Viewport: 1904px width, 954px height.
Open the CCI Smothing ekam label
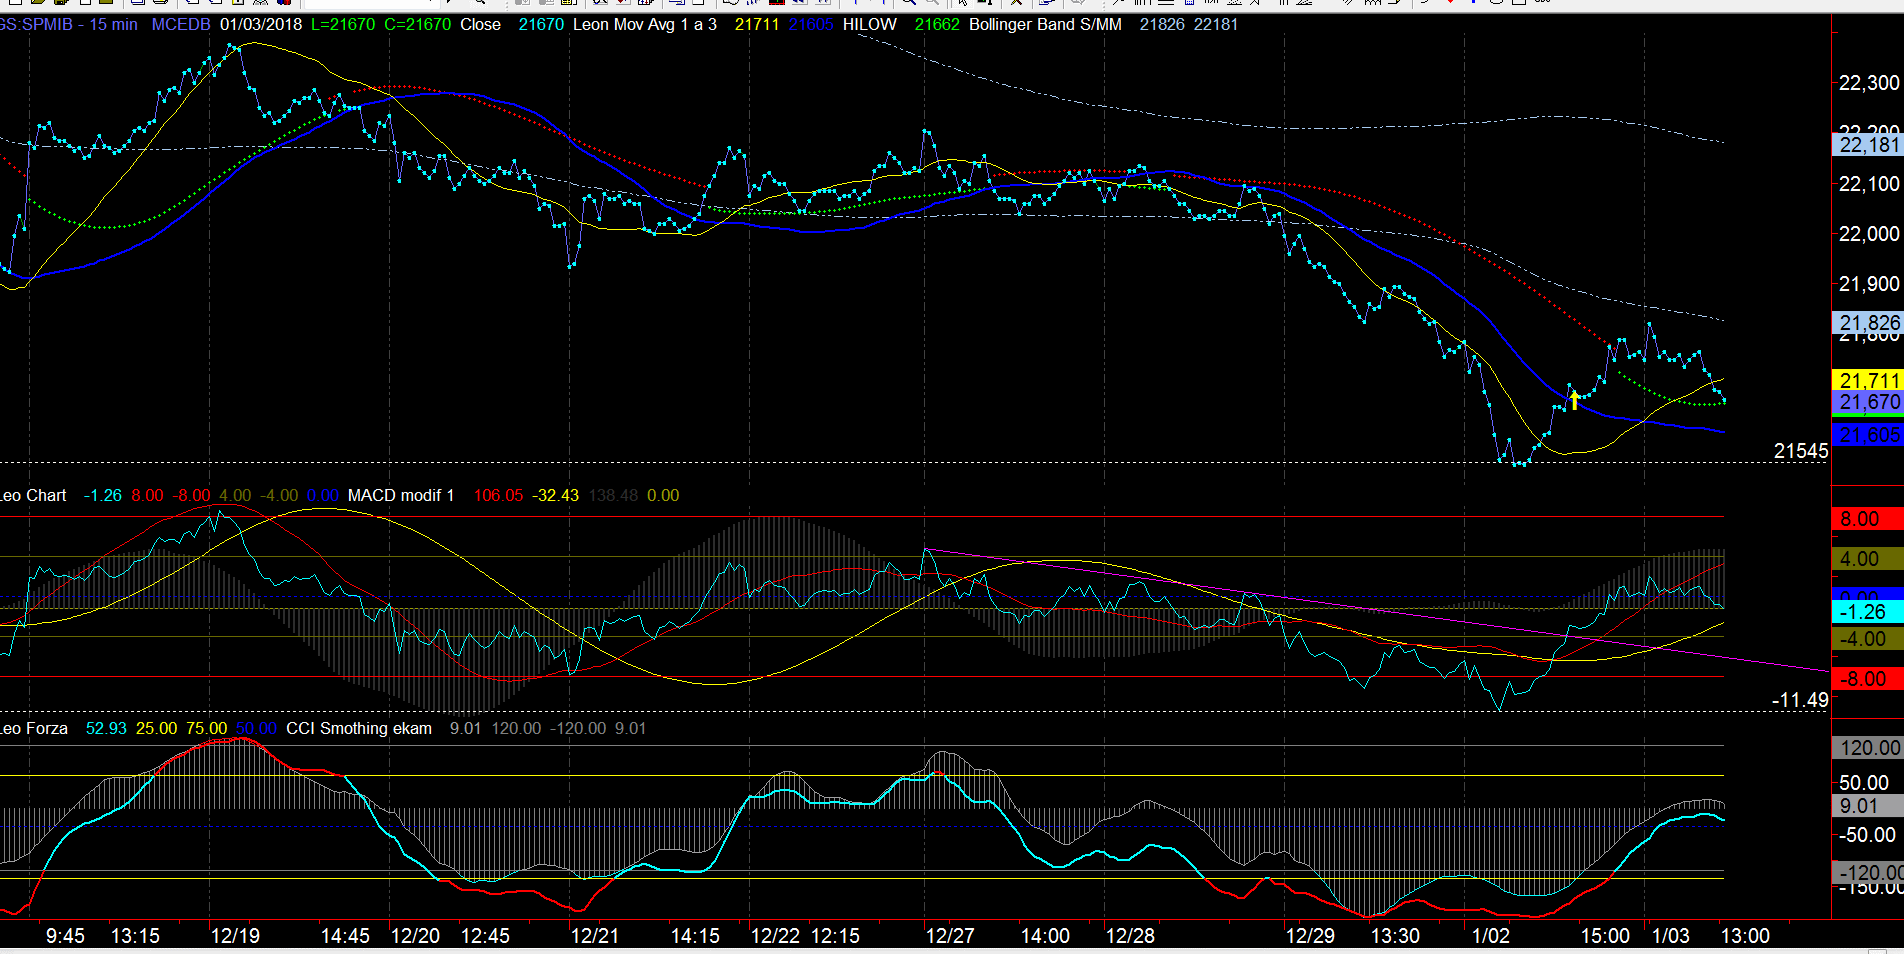(x=359, y=729)
